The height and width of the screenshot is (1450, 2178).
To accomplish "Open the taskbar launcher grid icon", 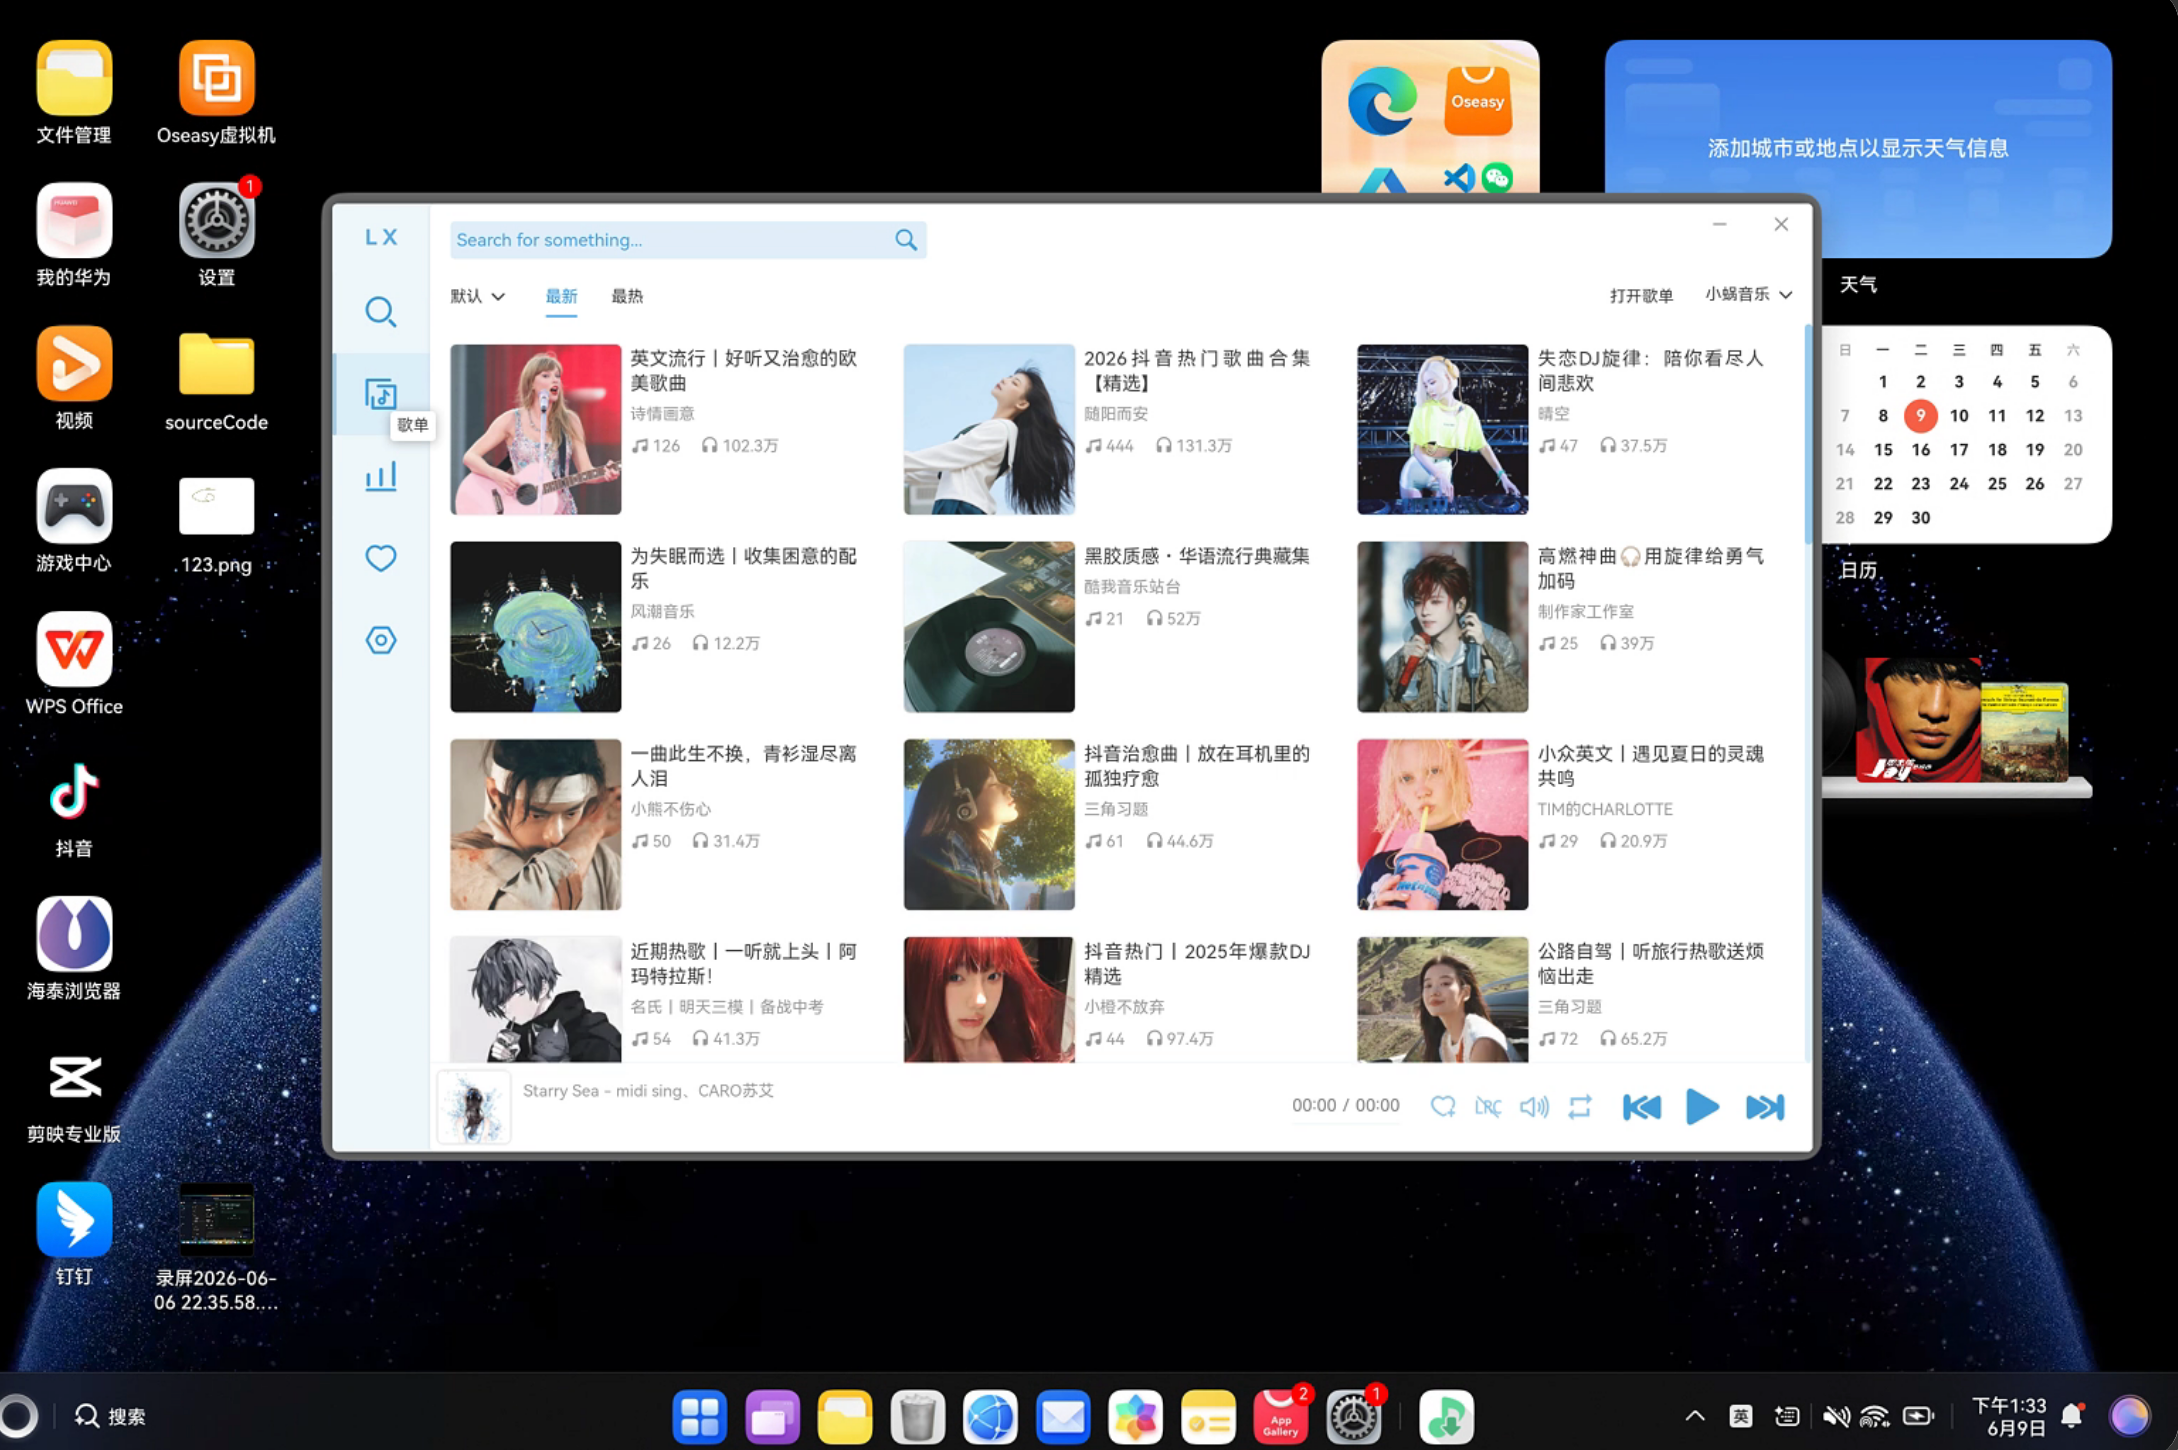I will pyautogui.click(x=699, y=1416).
